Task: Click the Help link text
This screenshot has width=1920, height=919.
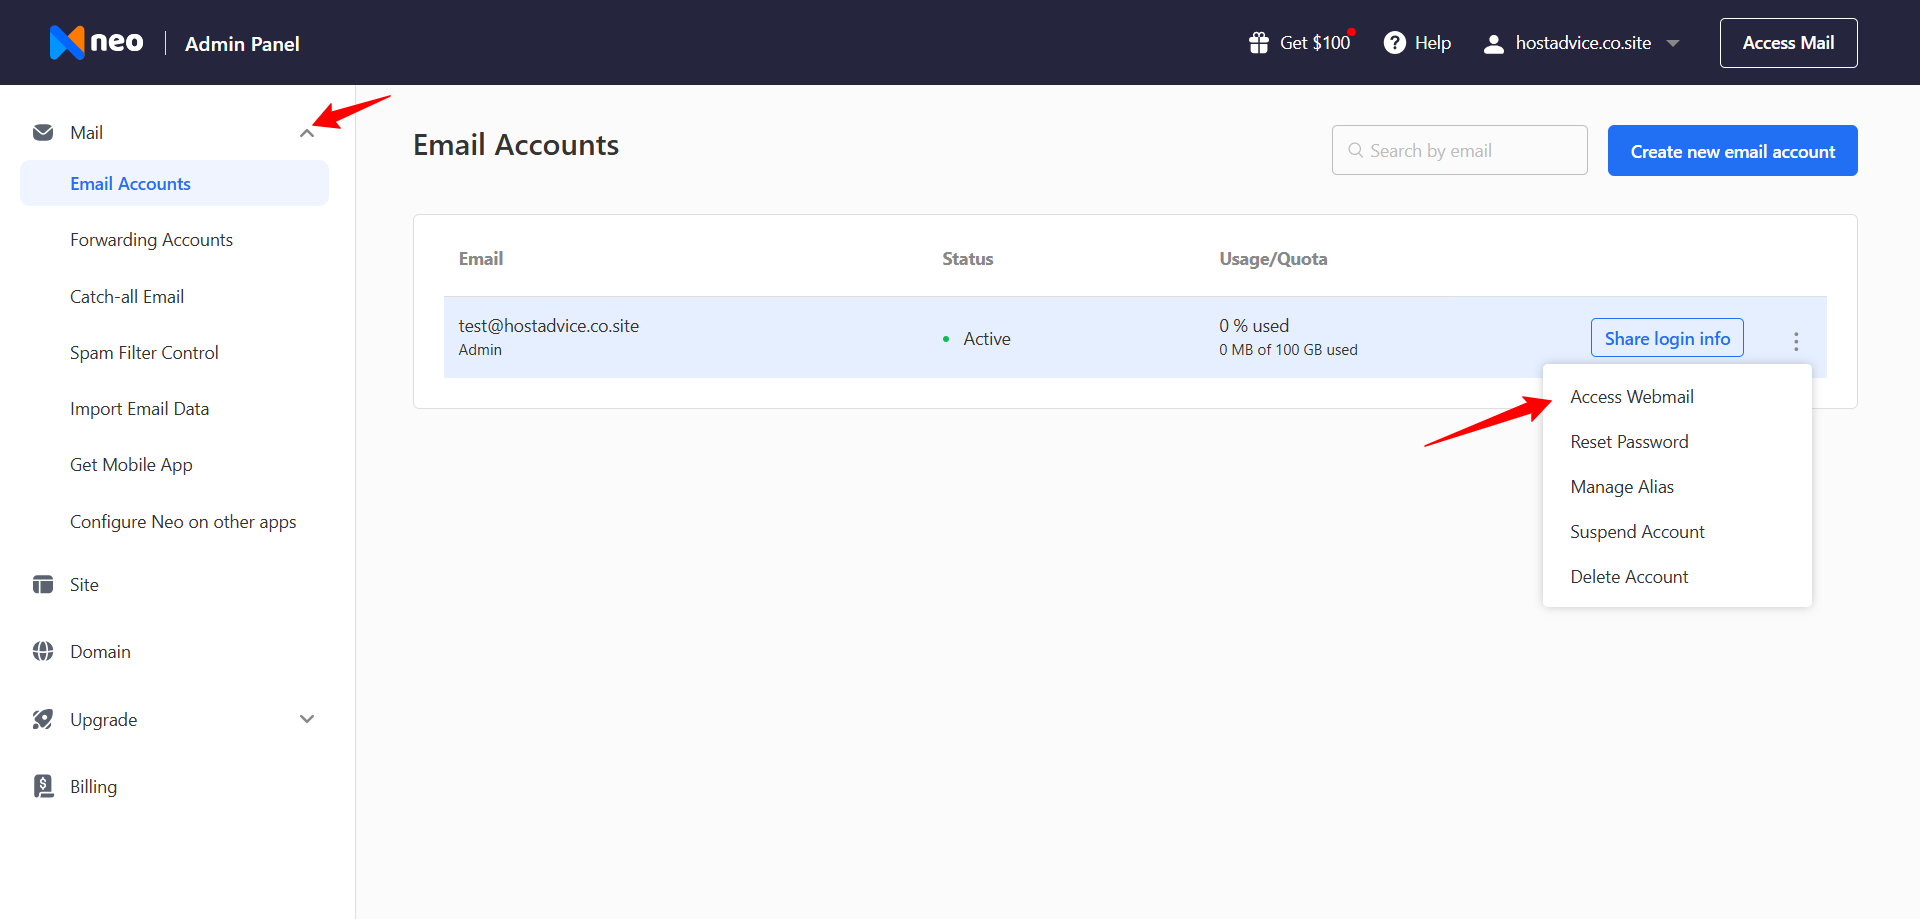Action: tap(1433, 43)
